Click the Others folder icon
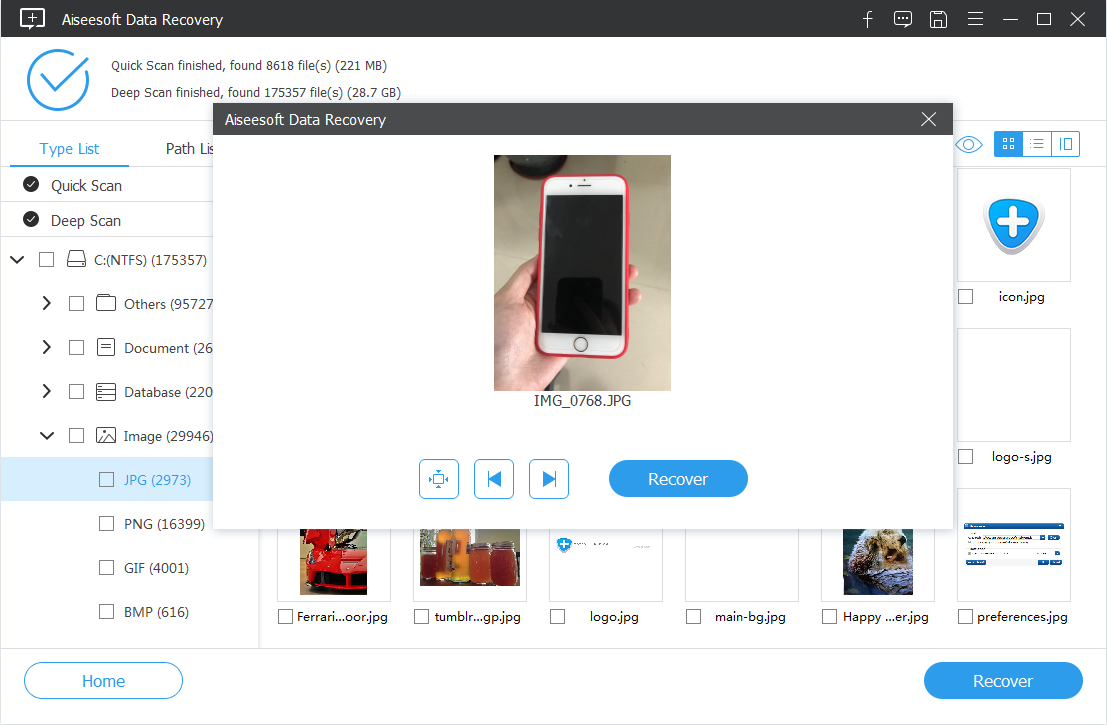The height and width of the screenshot is (725, 1107). [x=106, y=303]
